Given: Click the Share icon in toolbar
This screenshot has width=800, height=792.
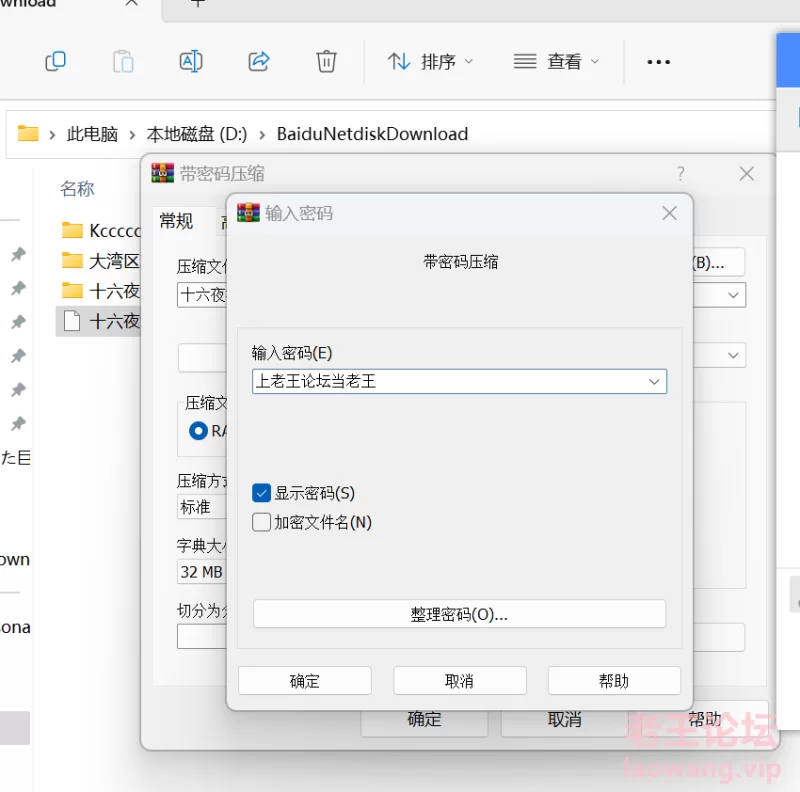Looking at the screenshot, I should pos(259,62).
